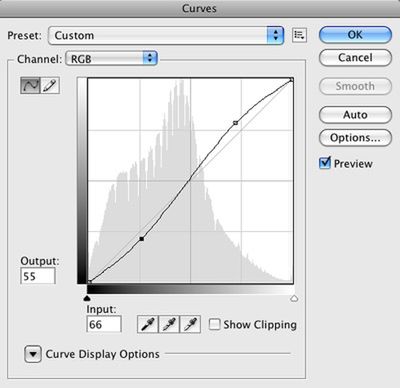This screenshot has width=400, height=388.
Task: Click the white point input slider triangle
Action: [x=294, y=298]
